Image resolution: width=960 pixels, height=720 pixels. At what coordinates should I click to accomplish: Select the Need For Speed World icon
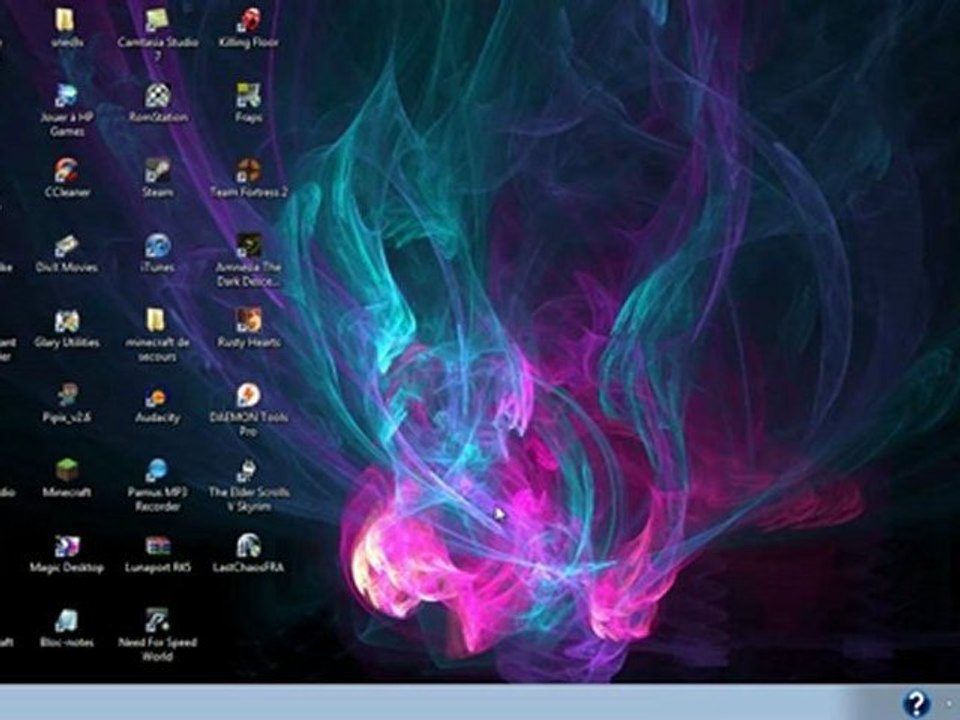[157, 621]
